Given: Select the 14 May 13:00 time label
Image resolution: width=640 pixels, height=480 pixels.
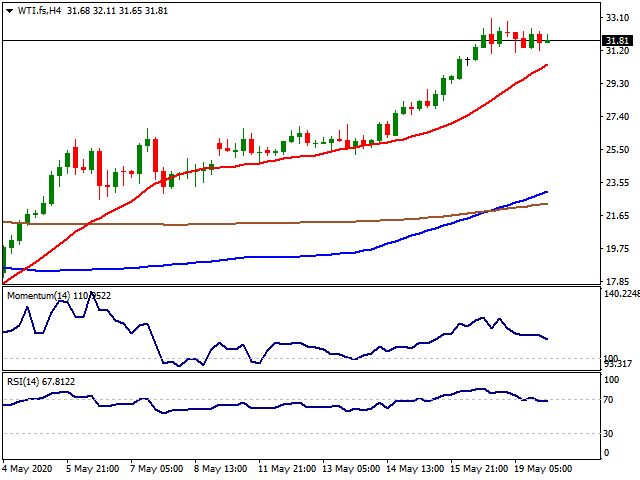Looking at the screenshot, I should (415, 469).
